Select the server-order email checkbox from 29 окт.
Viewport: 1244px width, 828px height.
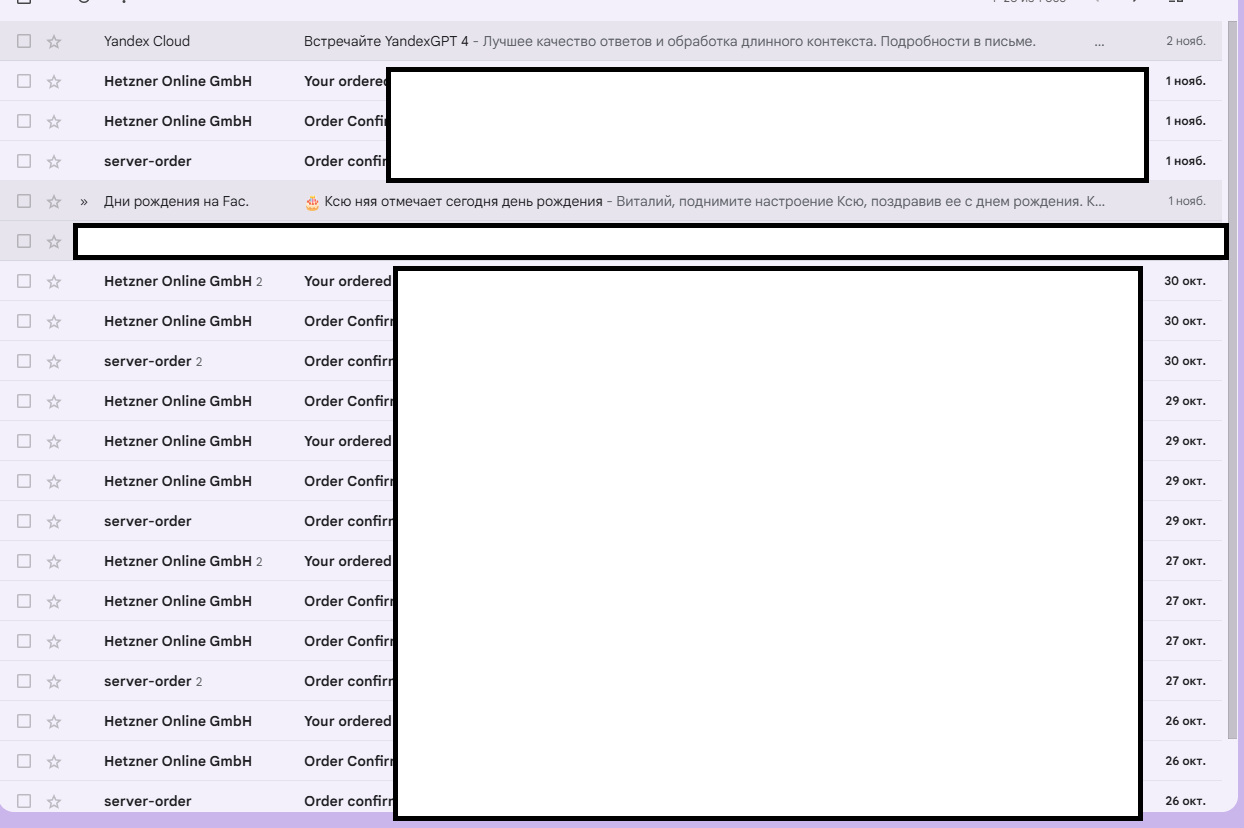pos(24,521)
